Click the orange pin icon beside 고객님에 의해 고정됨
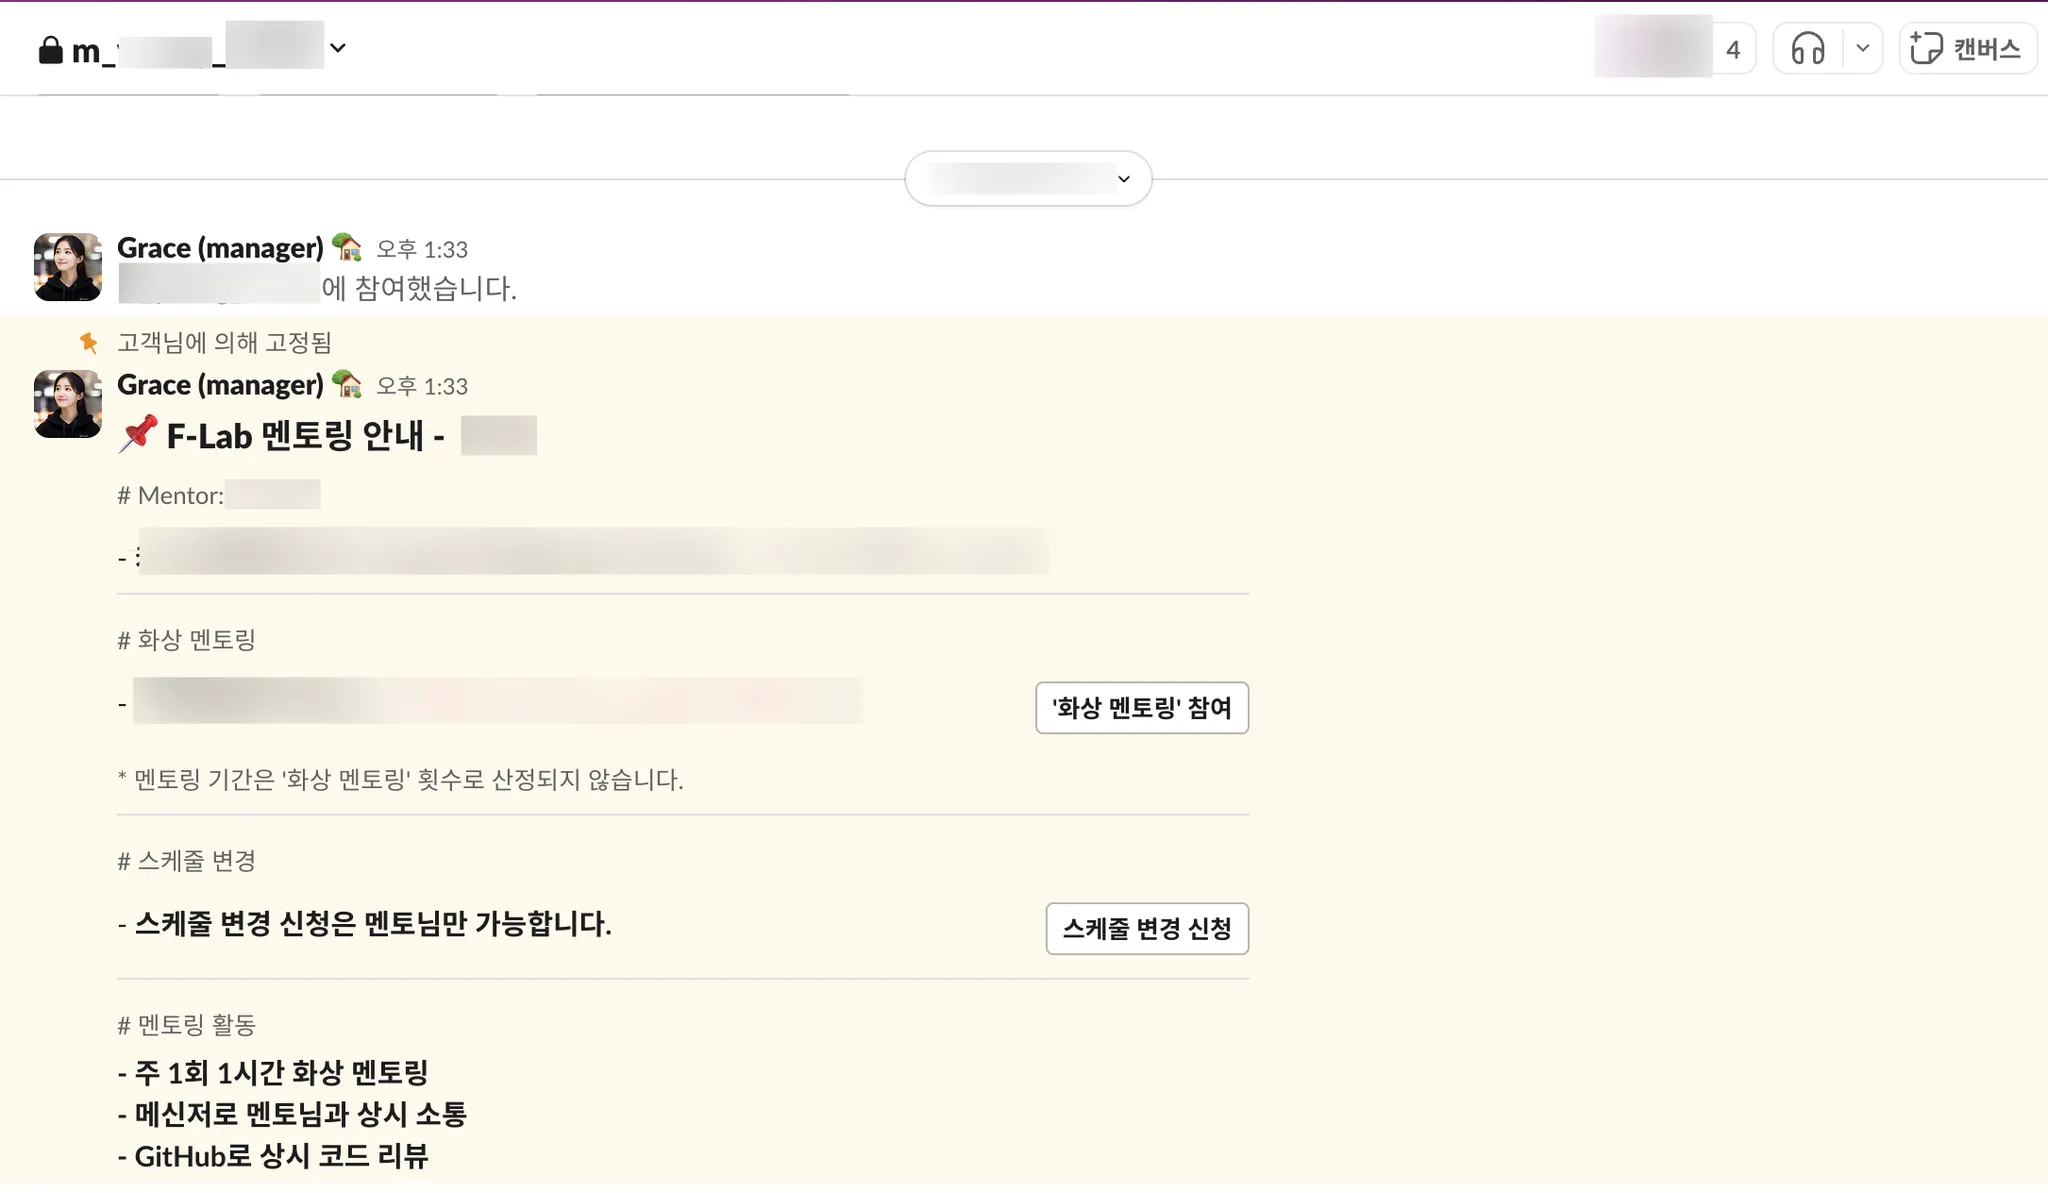Viewport: 2048px width, 1193px height. (x=89, y=343)
